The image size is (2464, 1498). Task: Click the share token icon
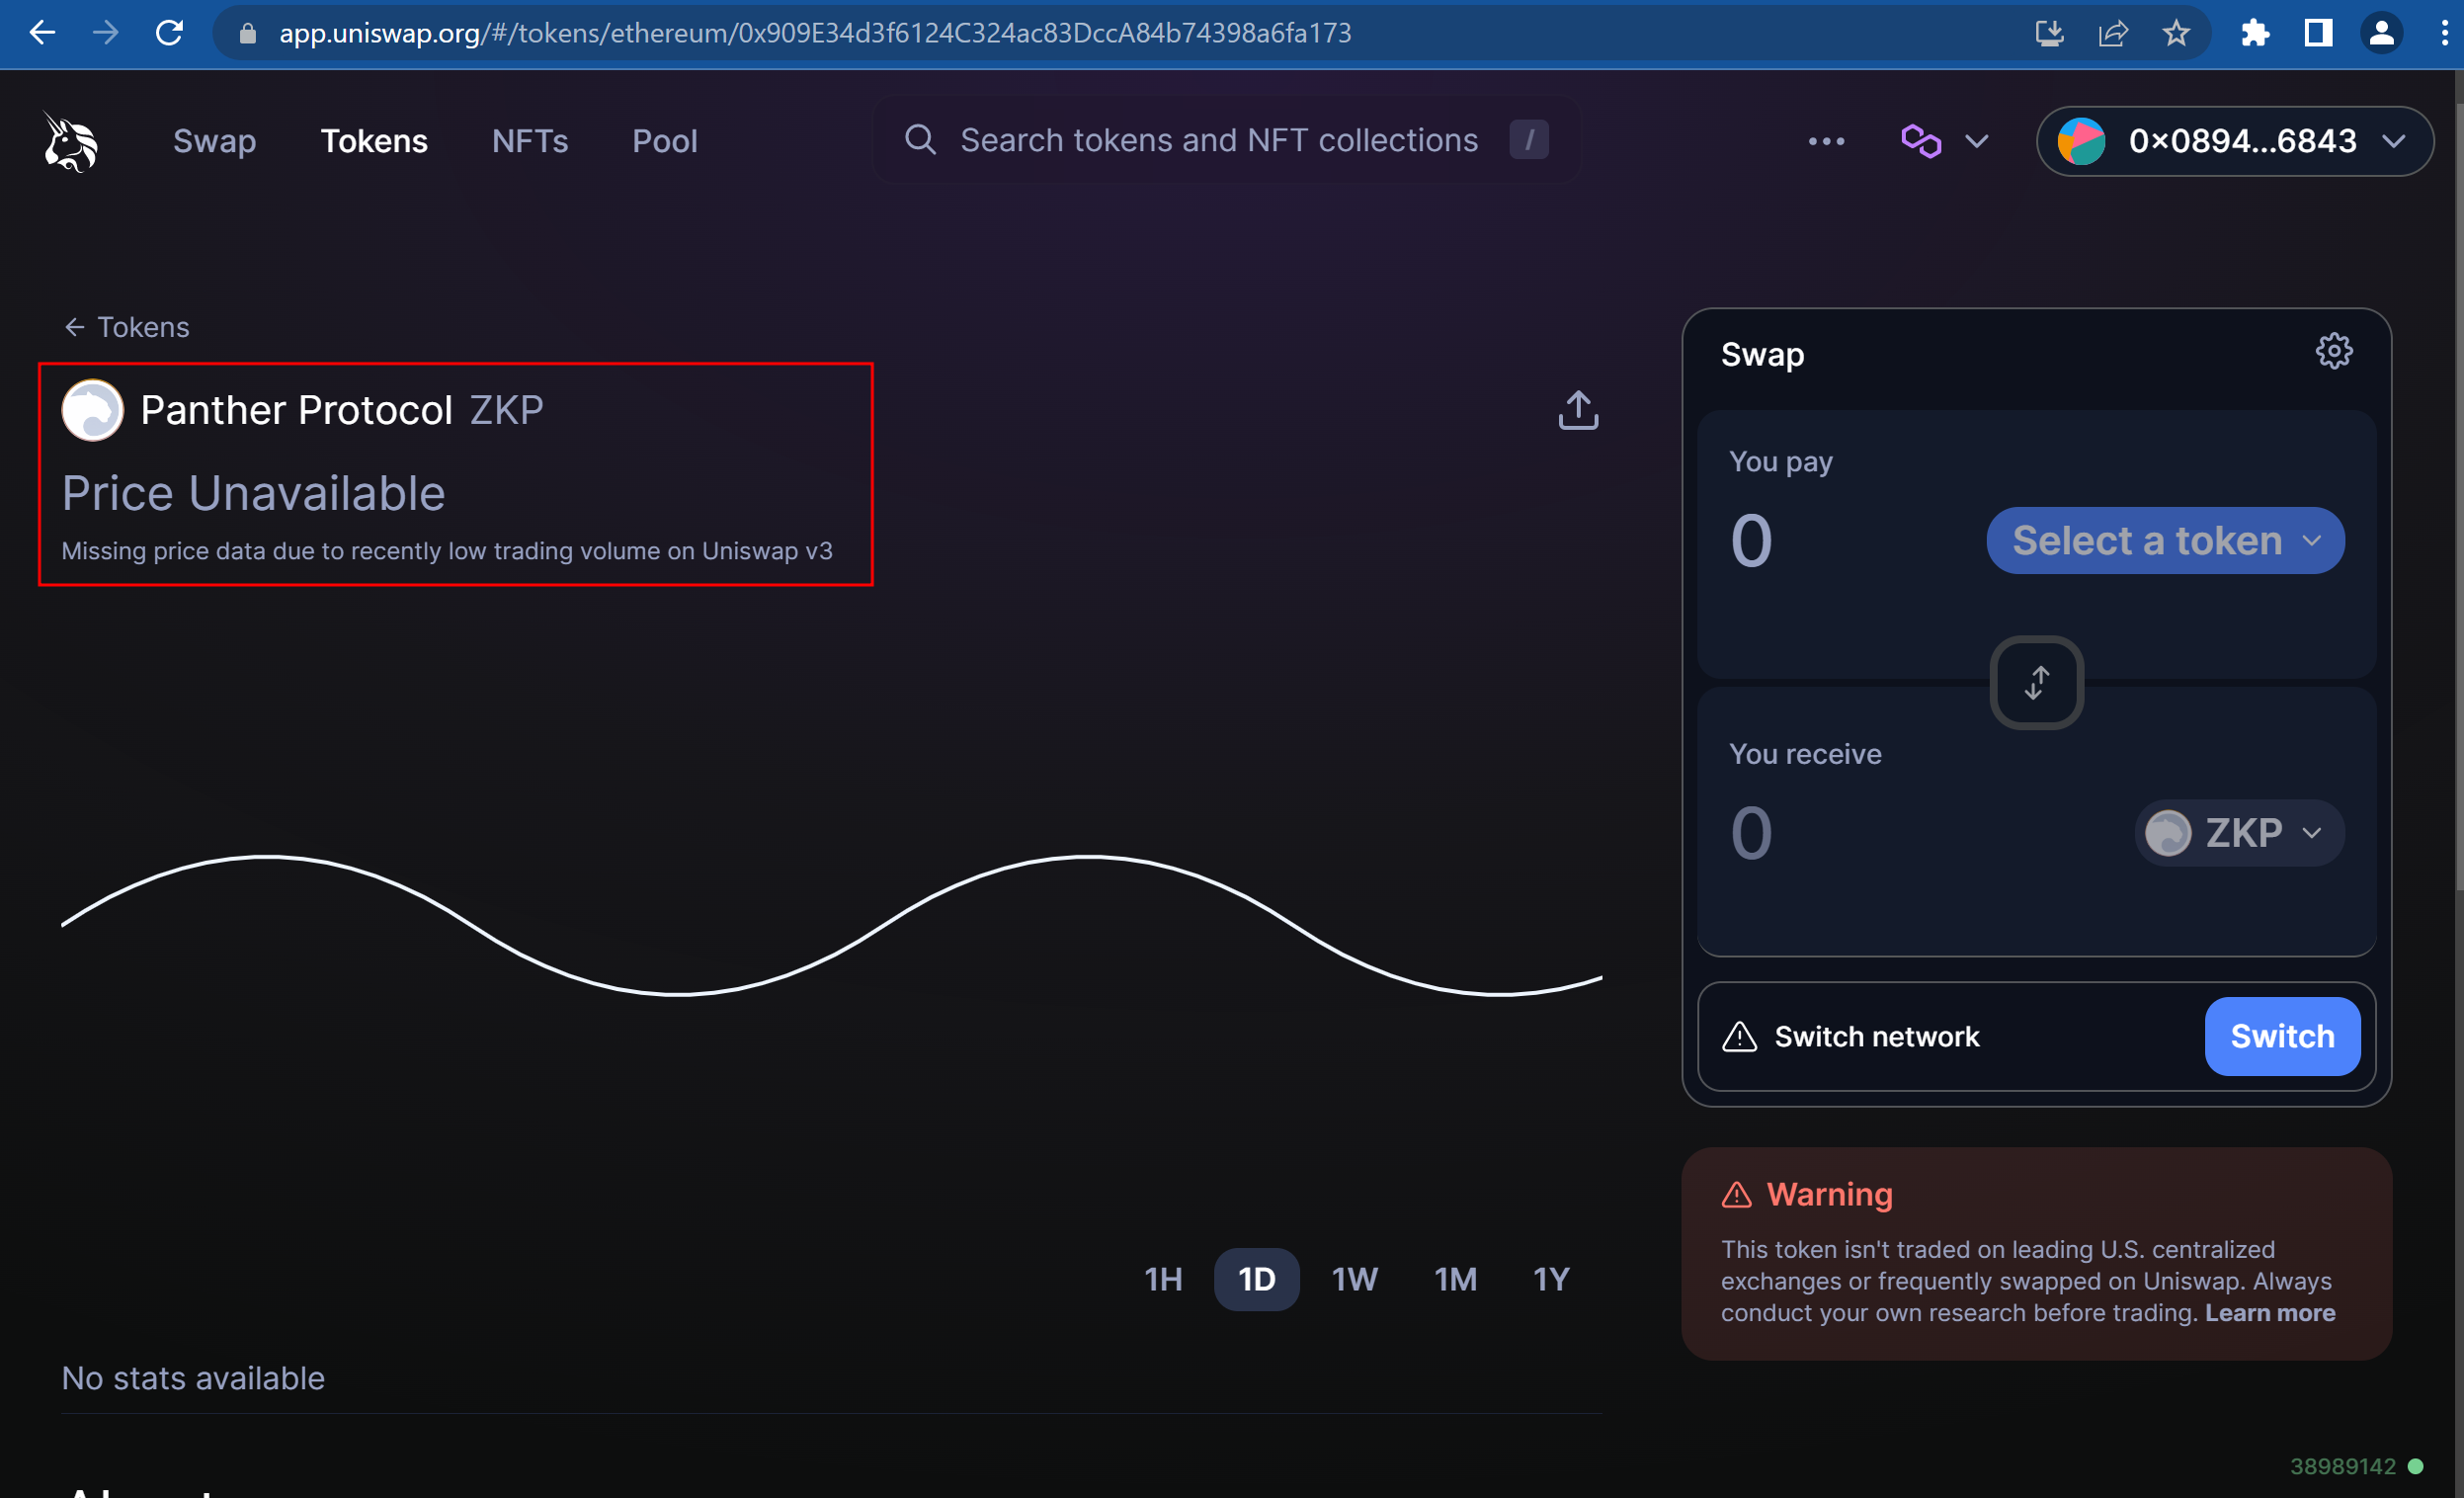(1577, 410)
